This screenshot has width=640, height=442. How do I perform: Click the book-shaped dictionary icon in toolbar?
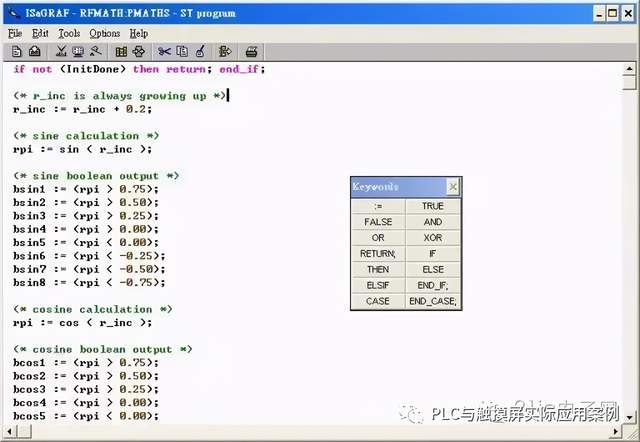121,51
